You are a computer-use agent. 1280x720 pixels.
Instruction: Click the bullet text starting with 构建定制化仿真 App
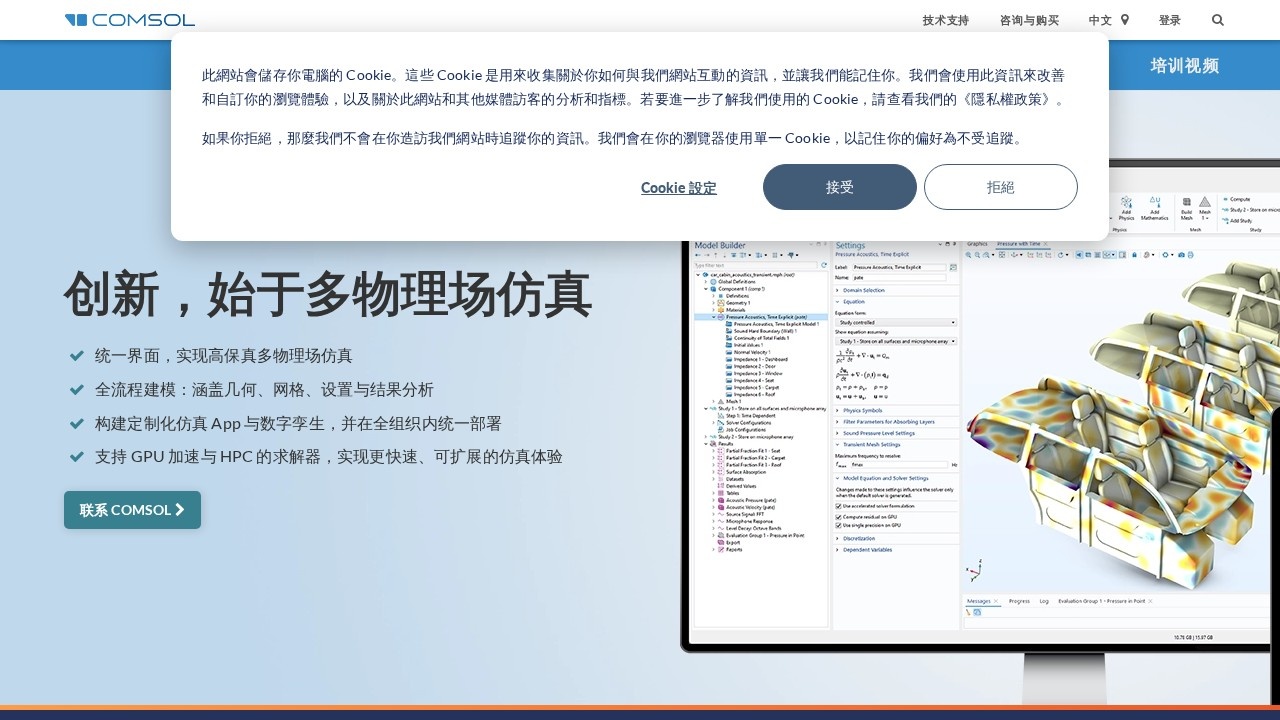pyautogui.click(x=298, y=424)
